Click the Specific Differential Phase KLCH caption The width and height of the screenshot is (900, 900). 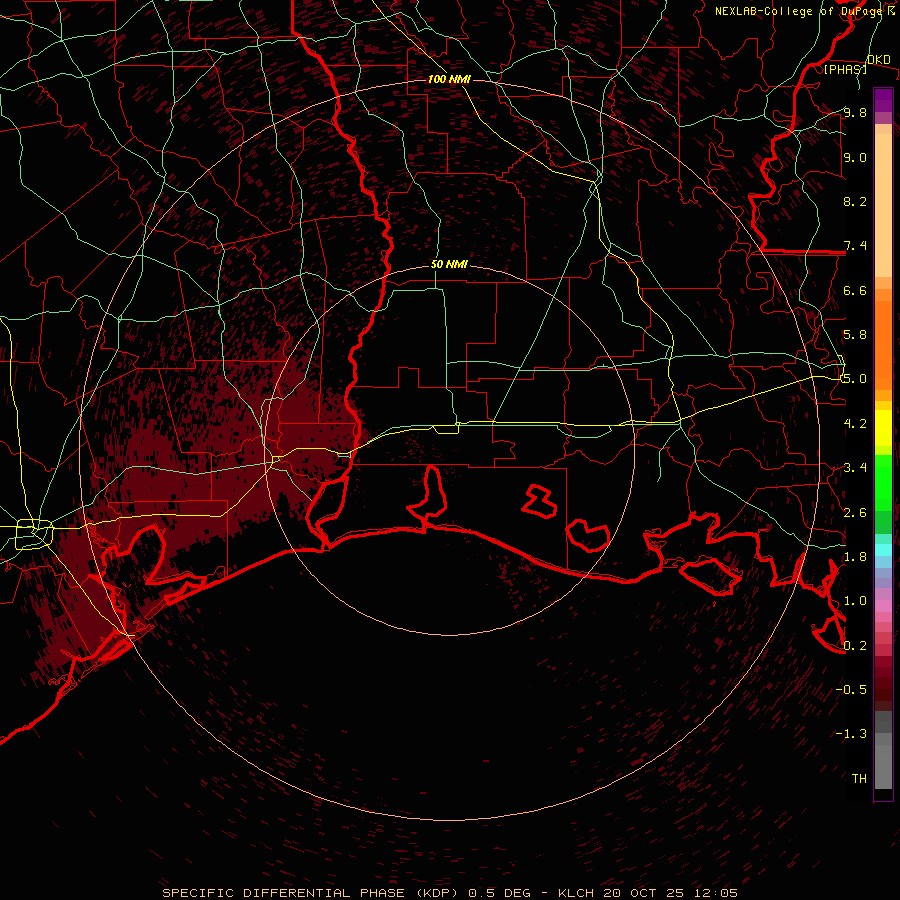tap(449, 893)
